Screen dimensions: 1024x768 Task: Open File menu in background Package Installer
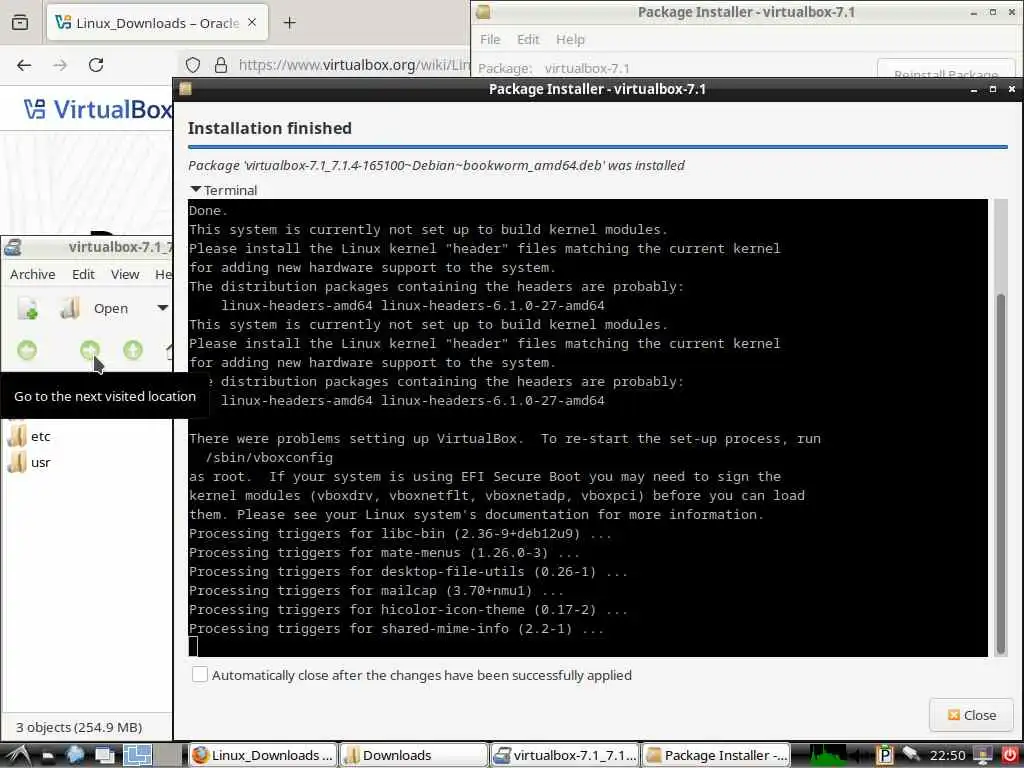pyautogui.click(x=490, y=39)
